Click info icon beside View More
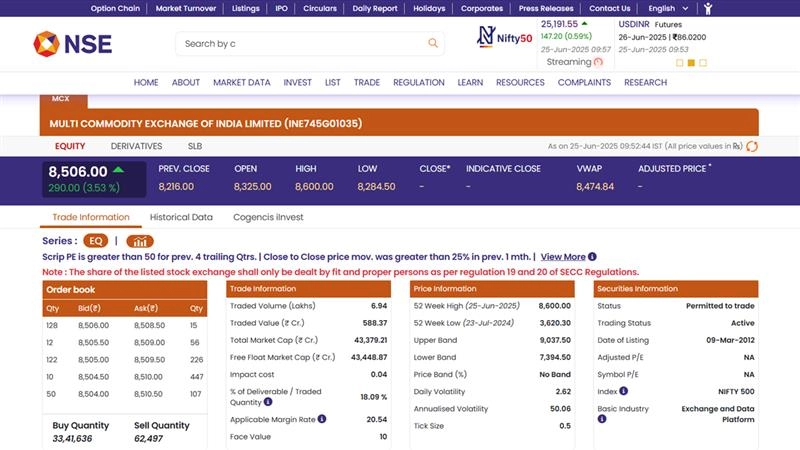The width and height of the screenshot is (800, 450). click(x=593, y=257)
